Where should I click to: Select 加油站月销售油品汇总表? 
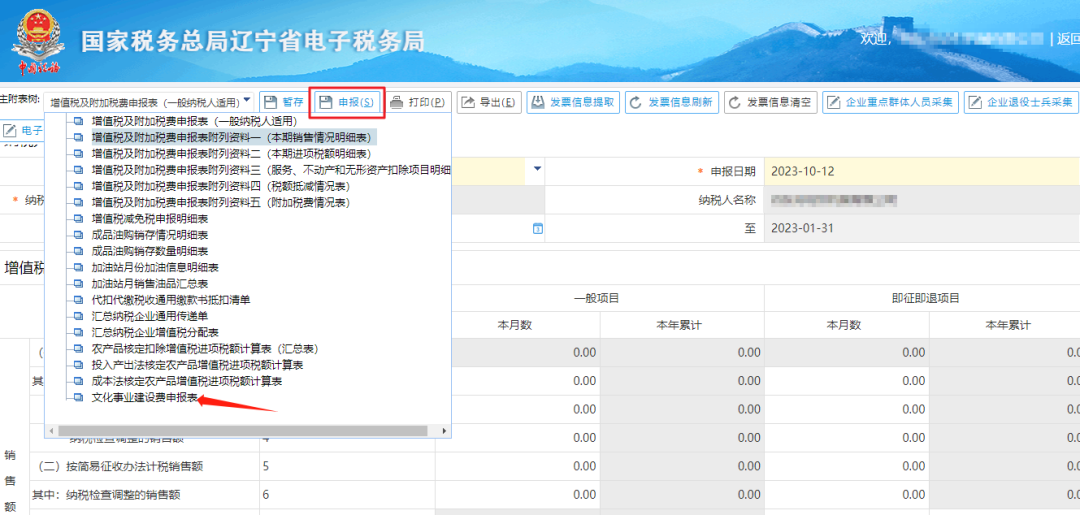[x=149, y=283]
